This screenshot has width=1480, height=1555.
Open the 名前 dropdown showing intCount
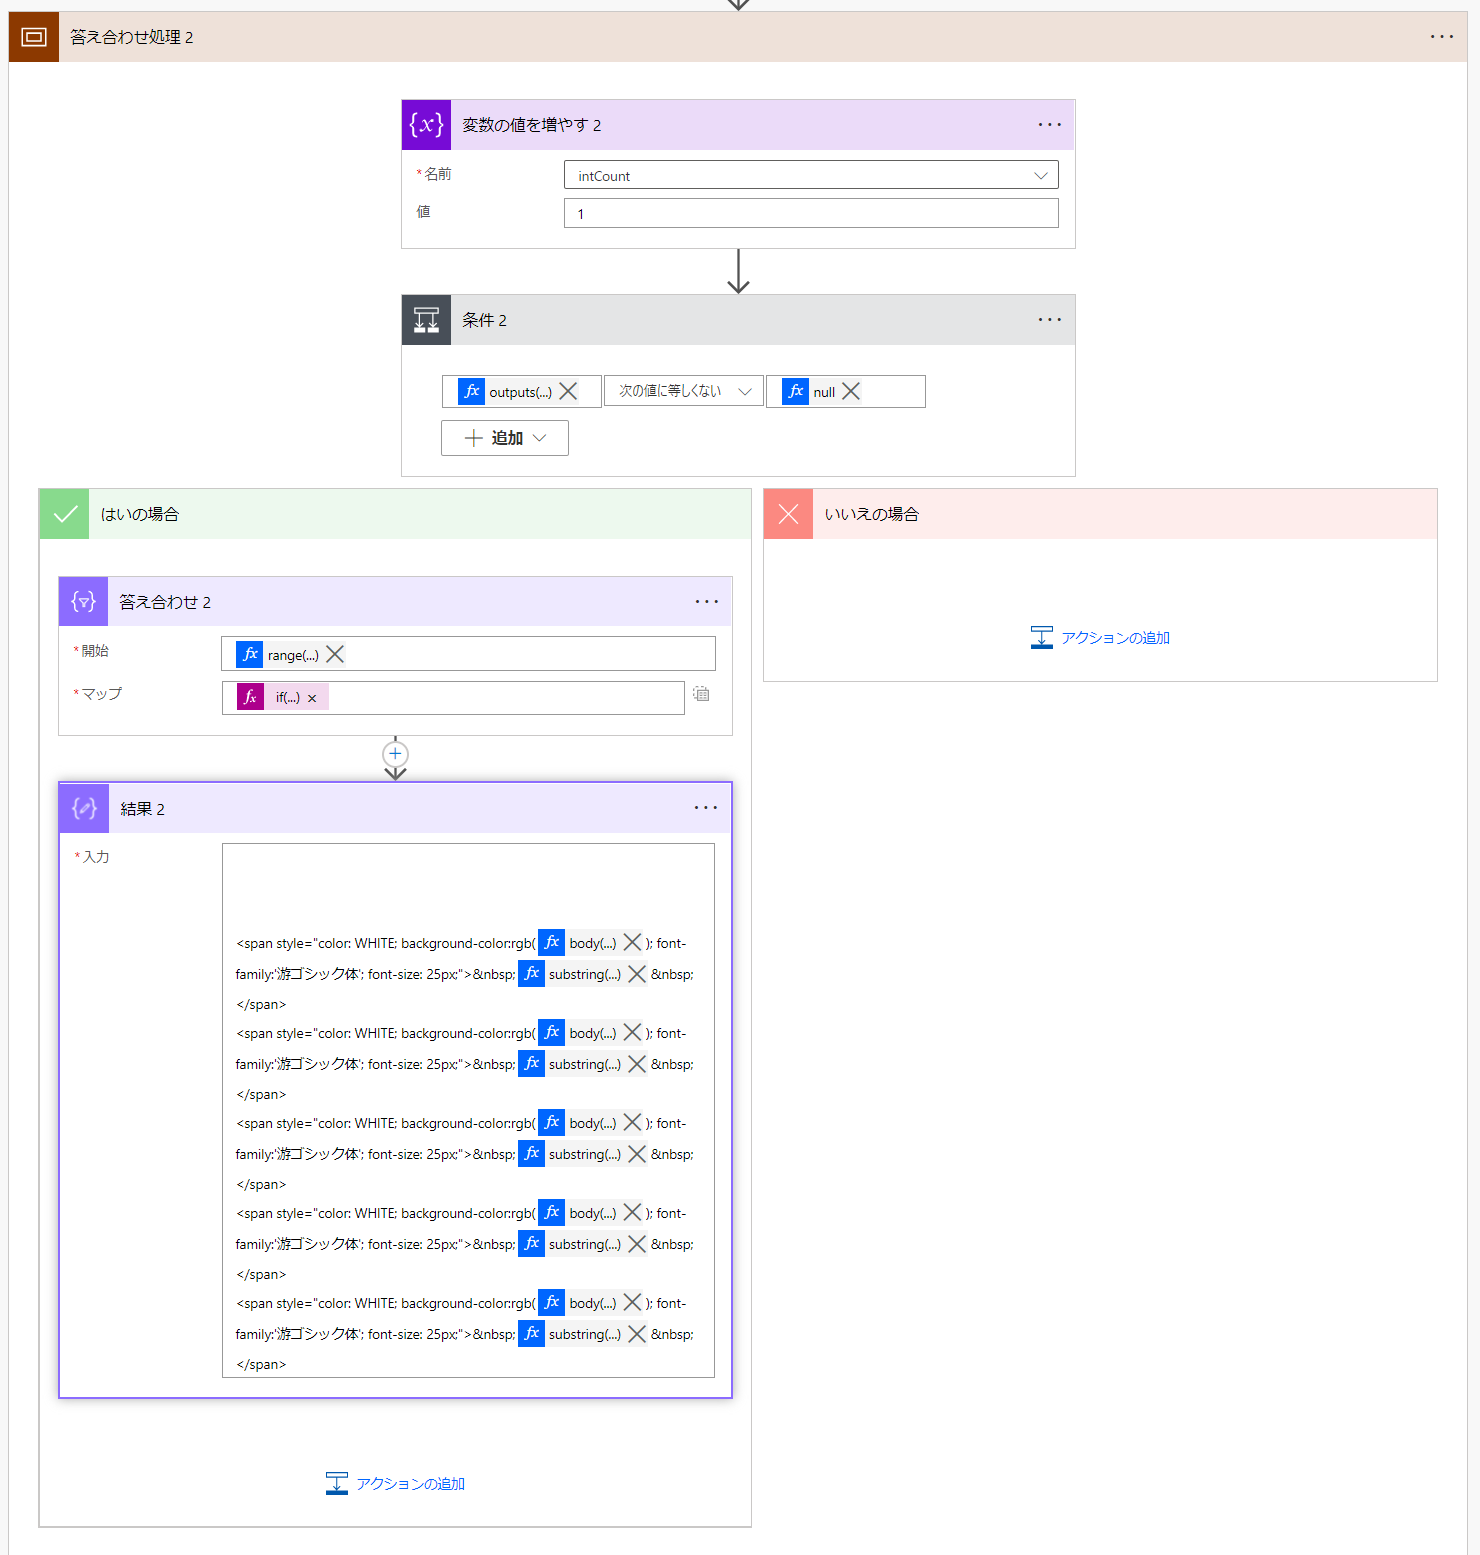[x=811, y=175]
